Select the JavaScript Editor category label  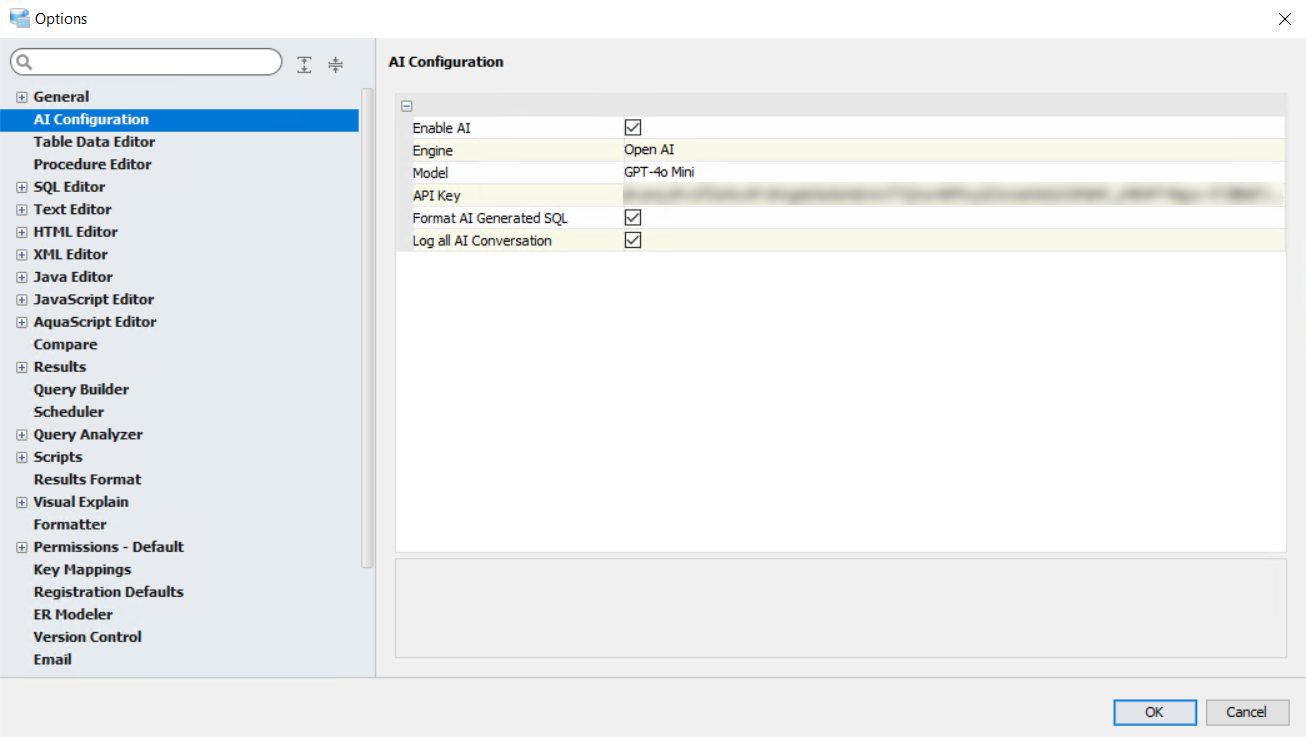pyautogui.click(x=94, y=299)
